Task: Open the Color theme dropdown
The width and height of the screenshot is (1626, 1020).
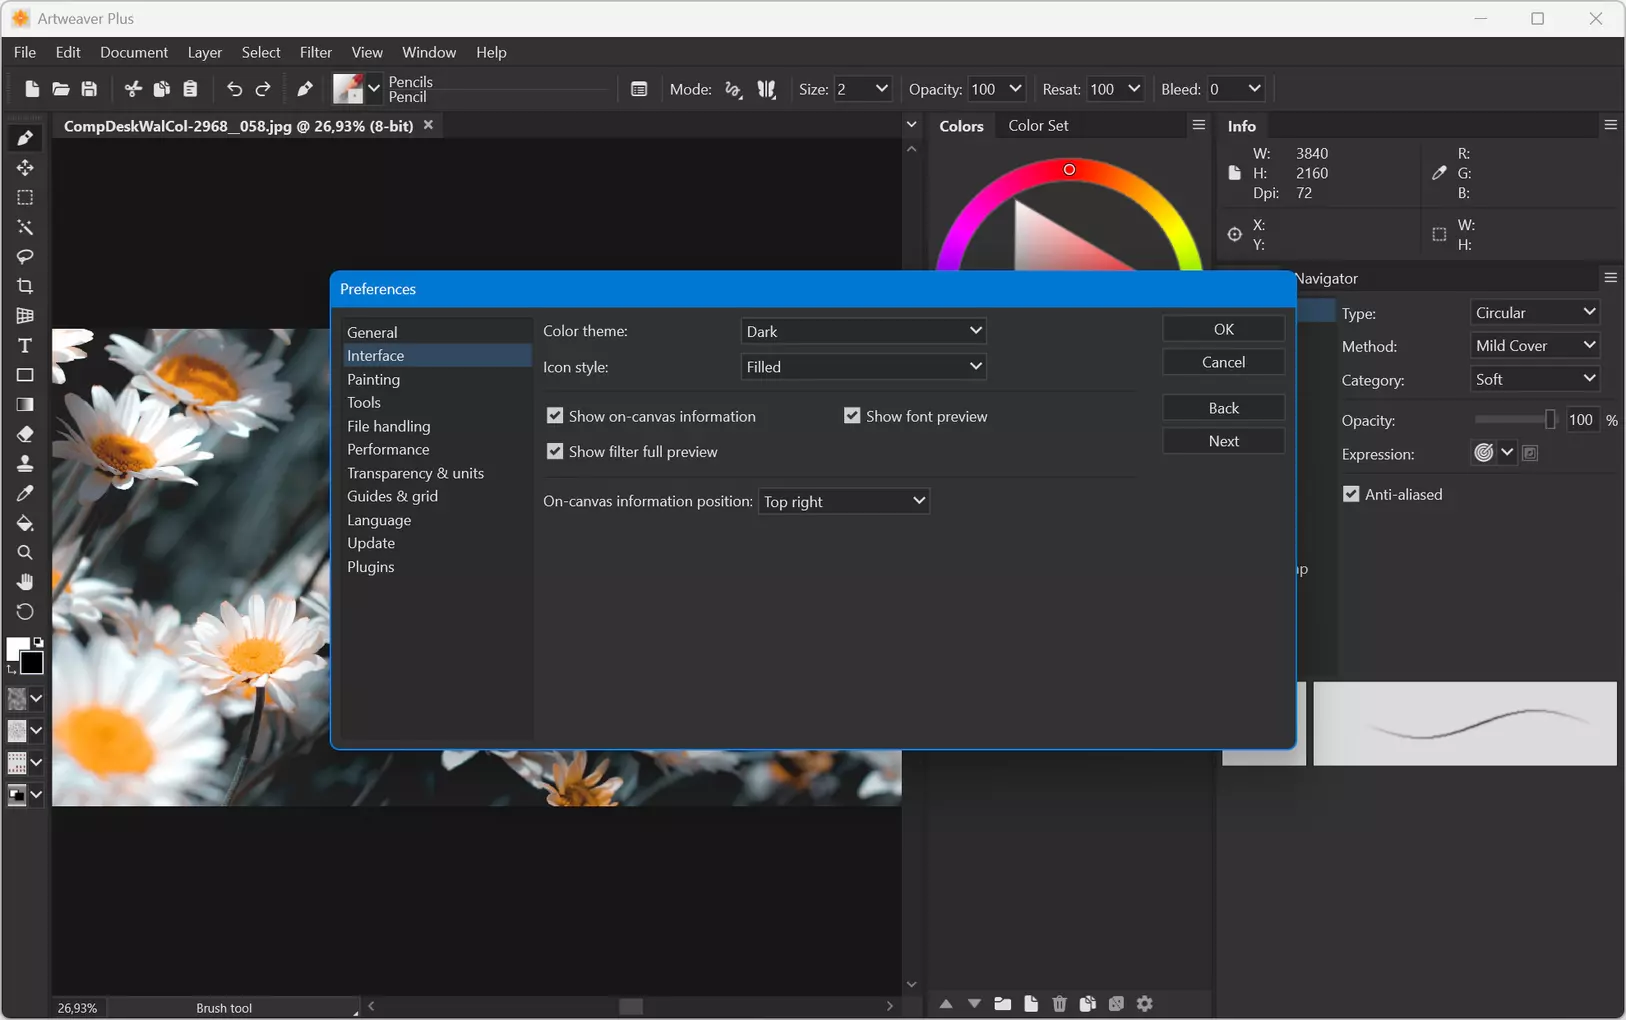Action: pos(864,331)
